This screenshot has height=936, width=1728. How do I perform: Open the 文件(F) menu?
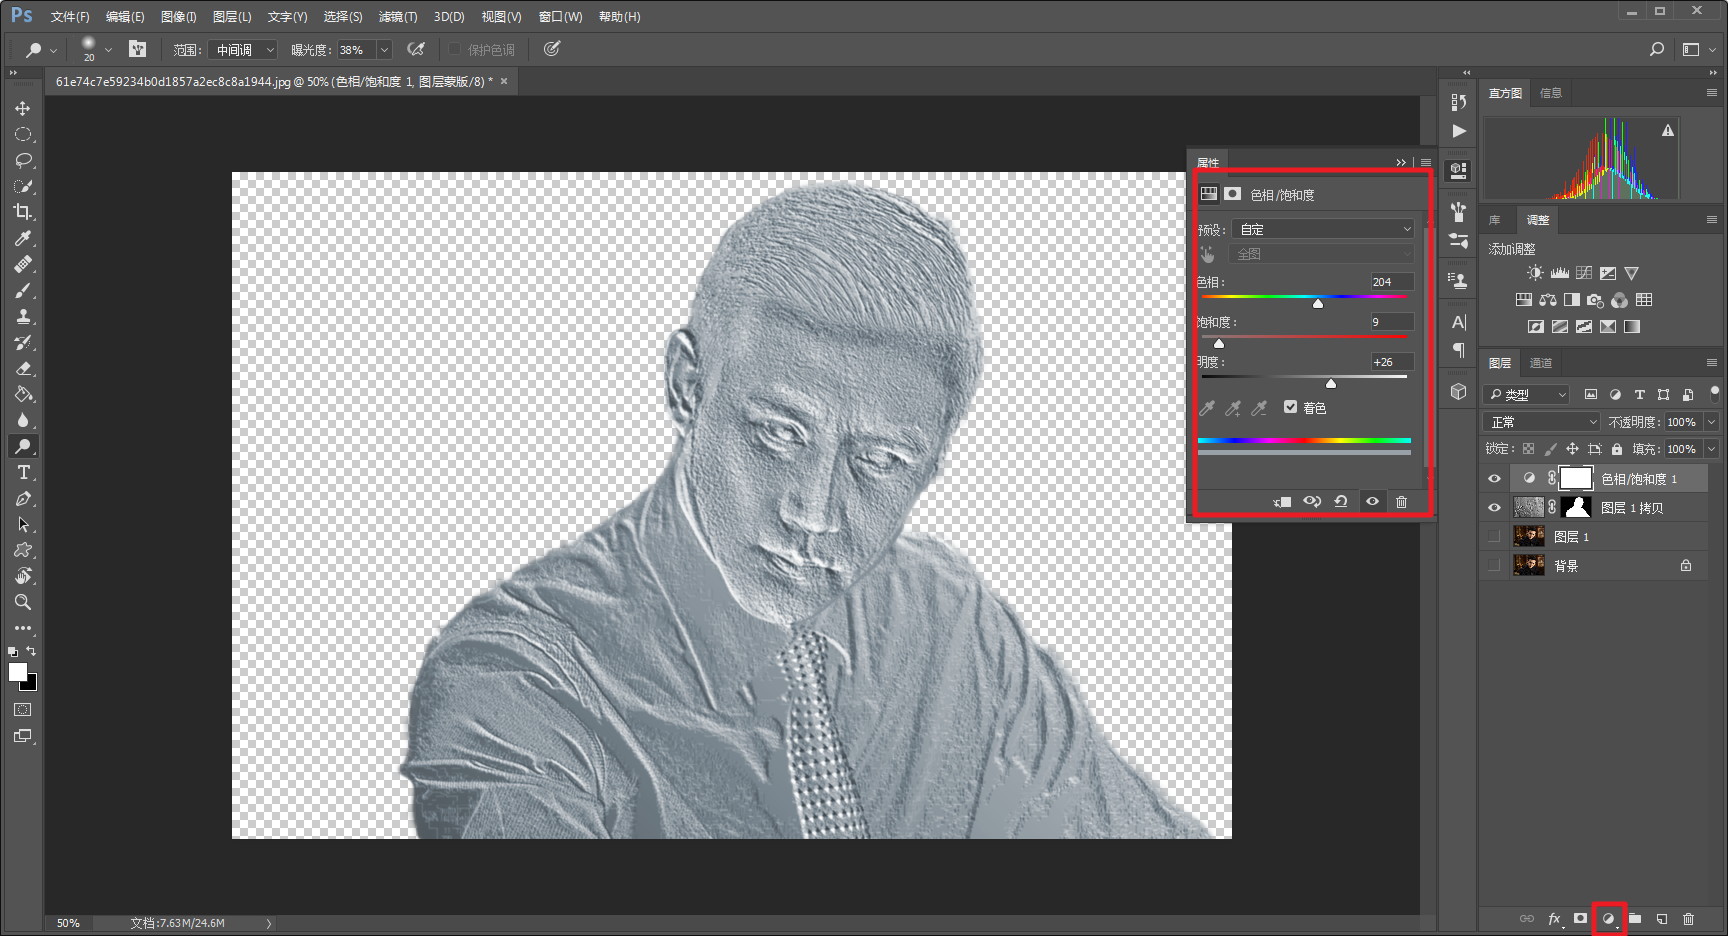70,17
